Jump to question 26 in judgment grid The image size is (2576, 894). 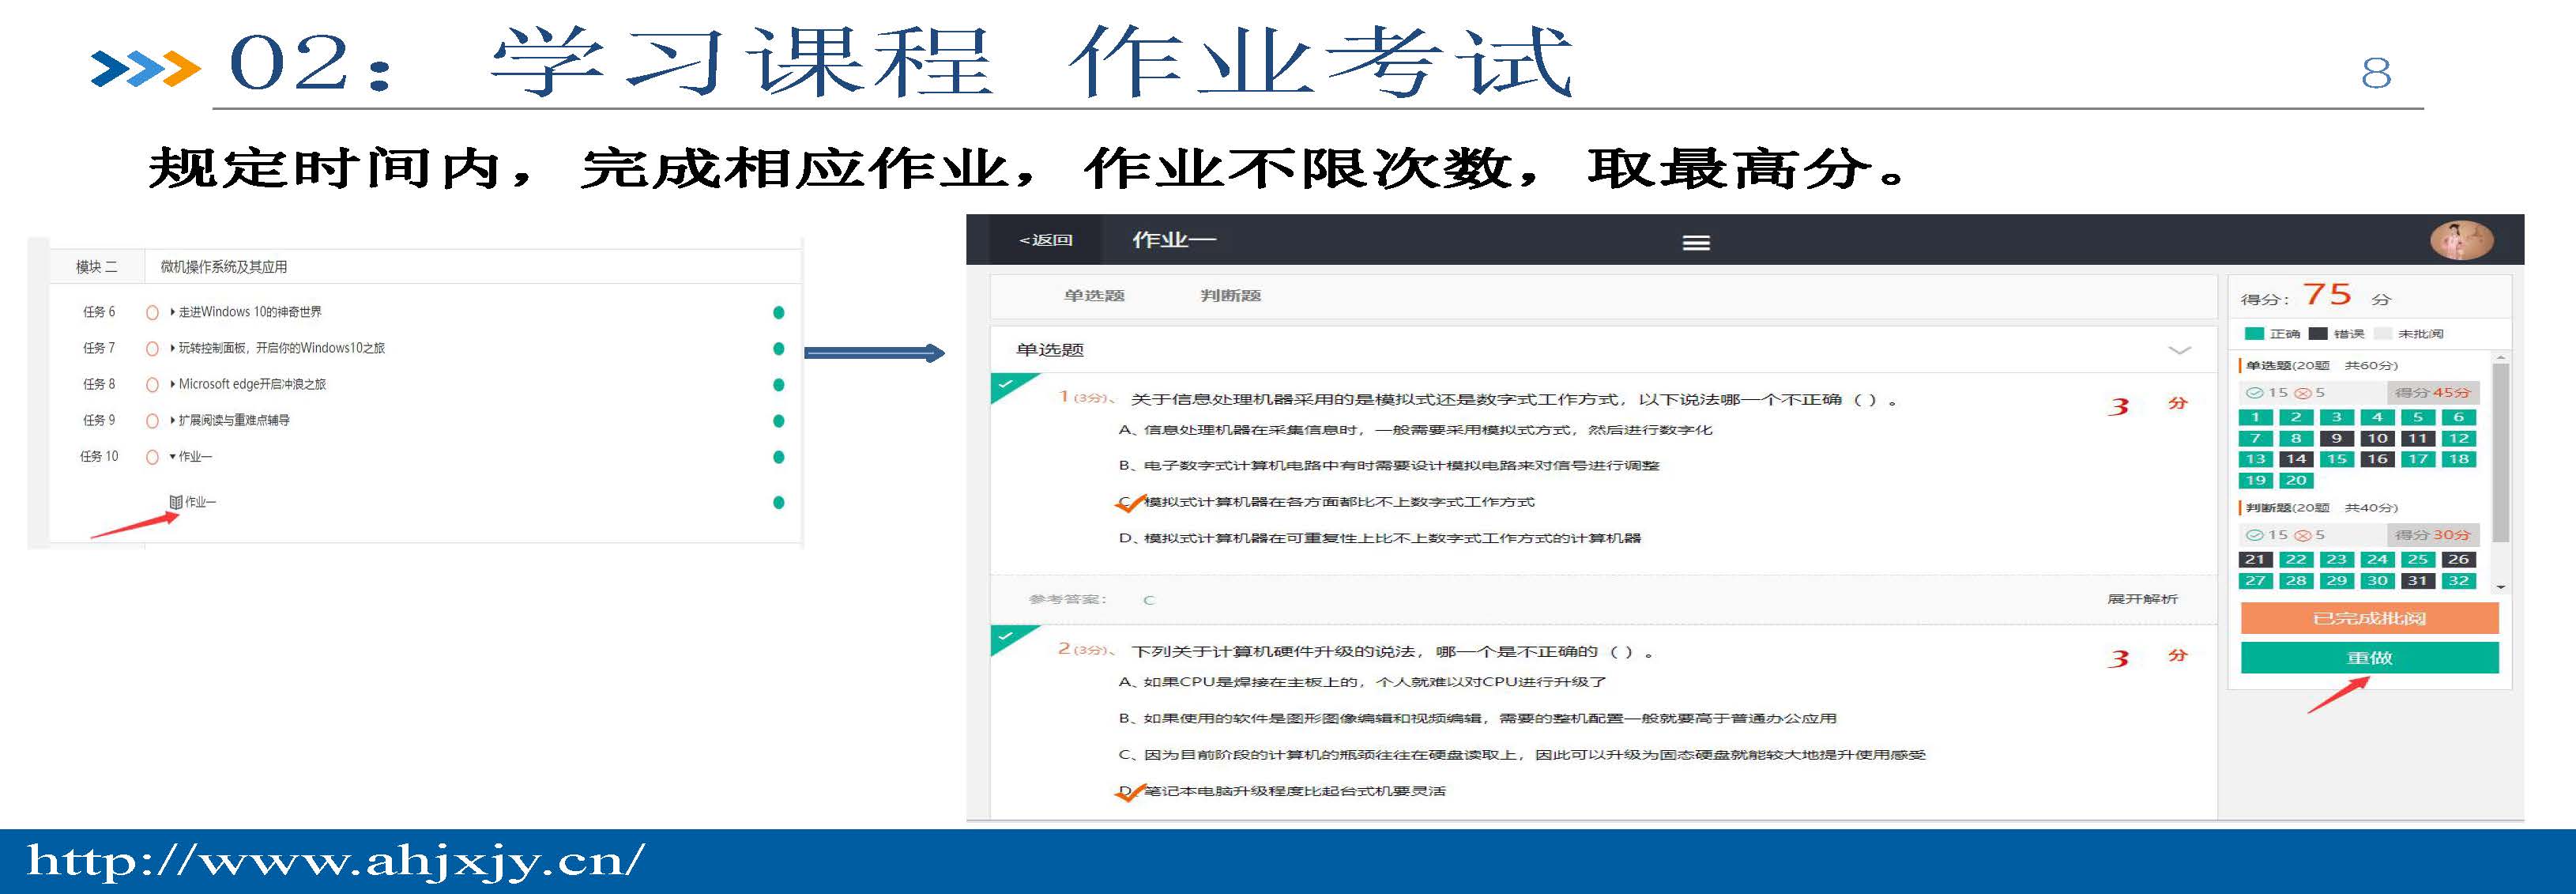(2459, 559)
